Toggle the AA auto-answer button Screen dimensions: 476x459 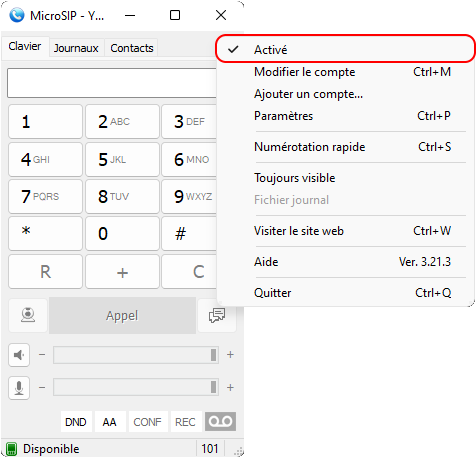coord(110,422)
